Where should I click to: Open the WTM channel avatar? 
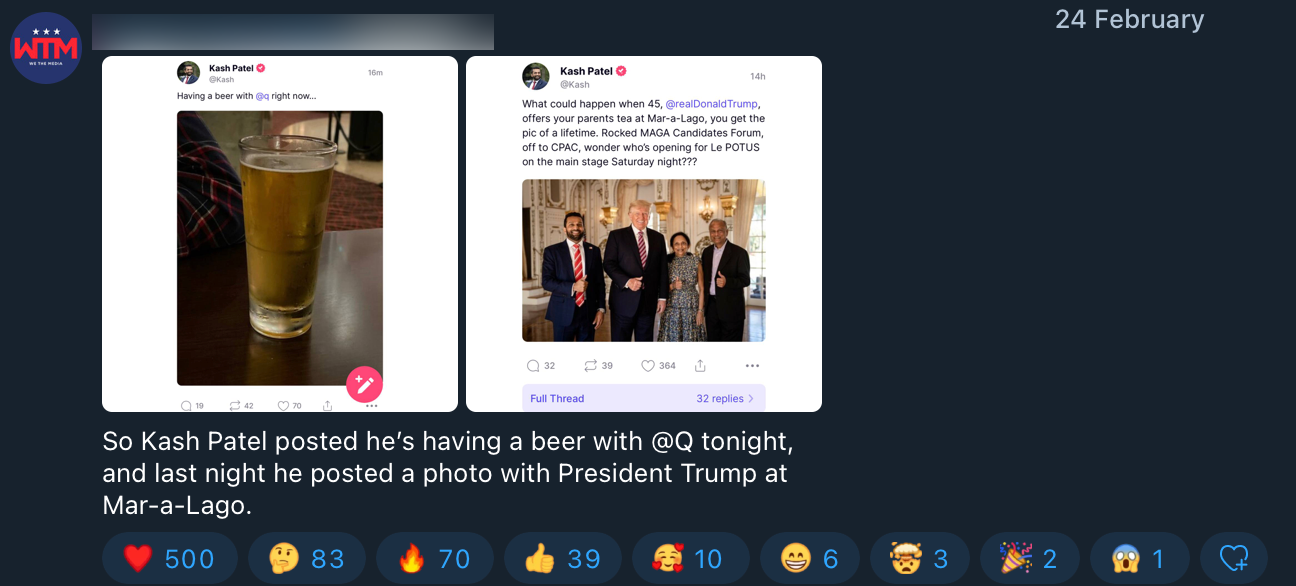coord(46,48)
